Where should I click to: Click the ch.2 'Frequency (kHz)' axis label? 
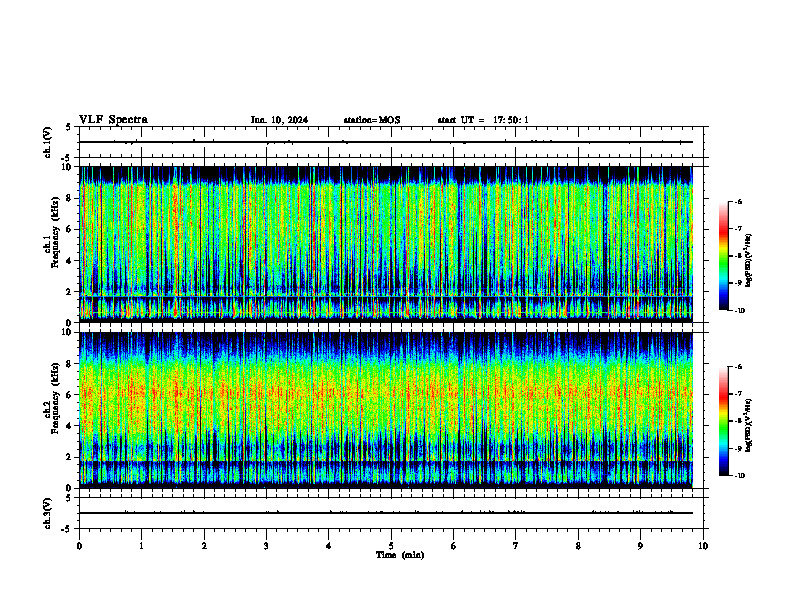click(x=55, y=400)
